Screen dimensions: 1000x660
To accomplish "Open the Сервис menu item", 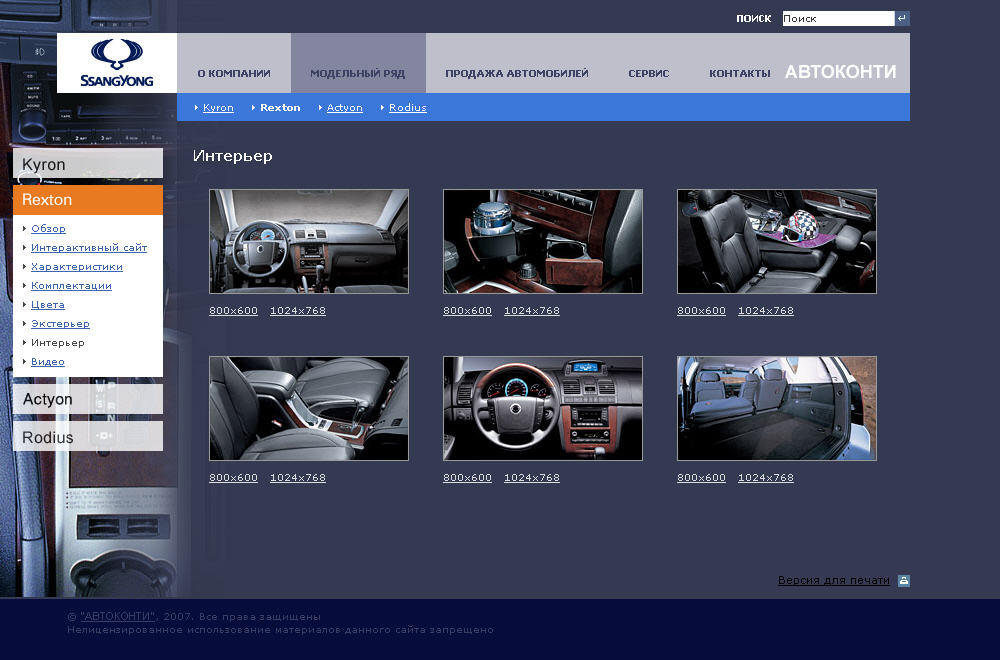I will coord(648,73).
